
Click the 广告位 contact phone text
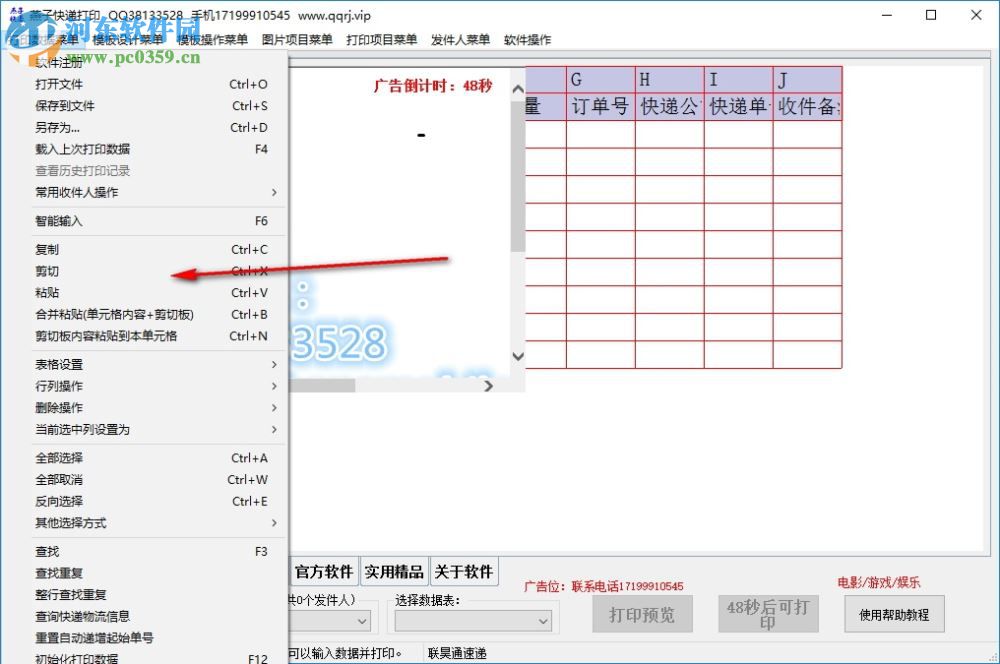tap(603, 586)
